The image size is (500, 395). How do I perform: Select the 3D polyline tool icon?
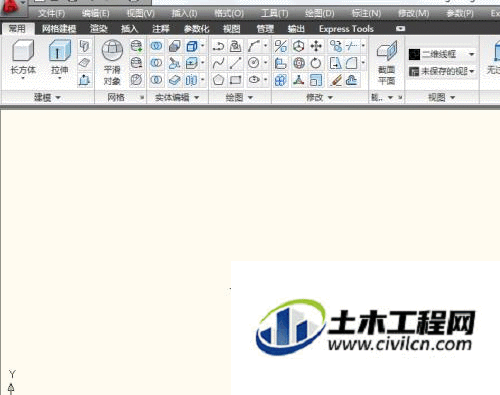pyautogui.click(x=236, y=46)
